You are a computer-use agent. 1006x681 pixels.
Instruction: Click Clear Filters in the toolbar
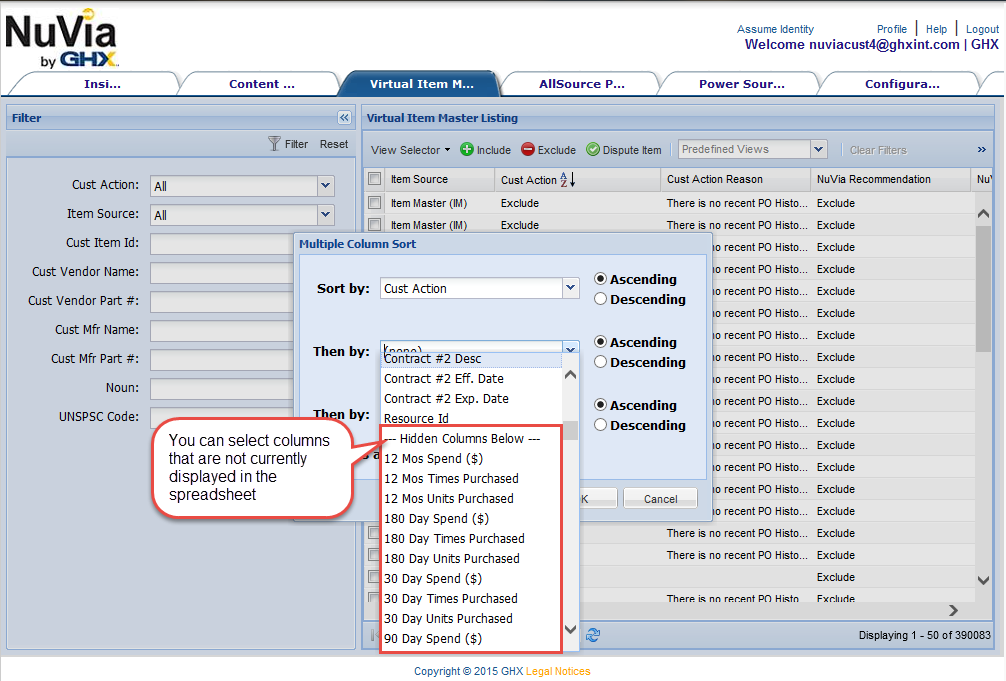(x=878, y=150)
